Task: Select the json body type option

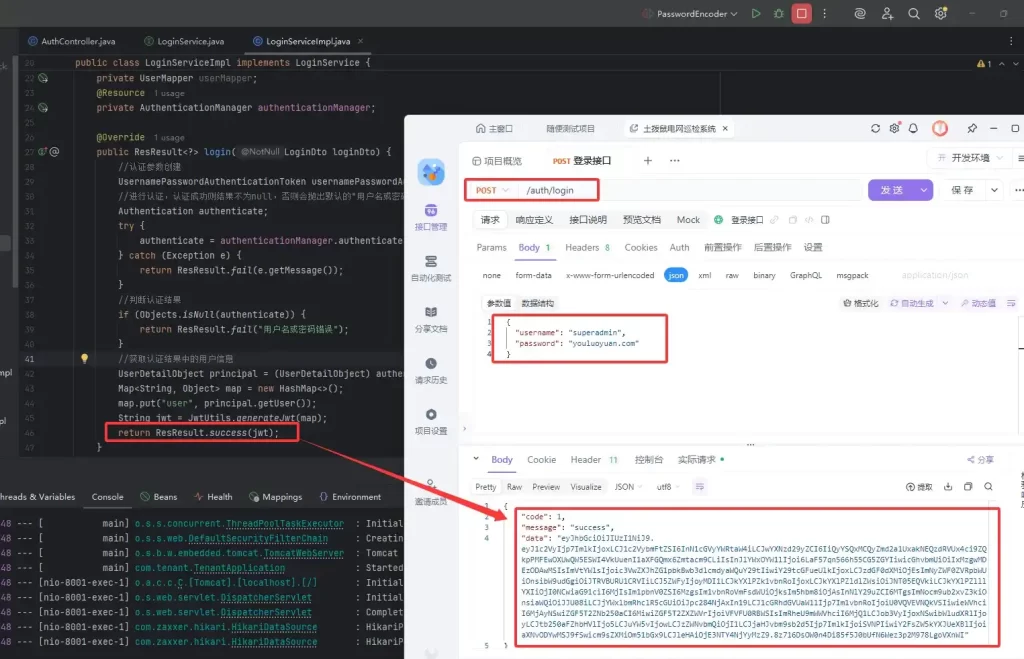Action: 676,275
